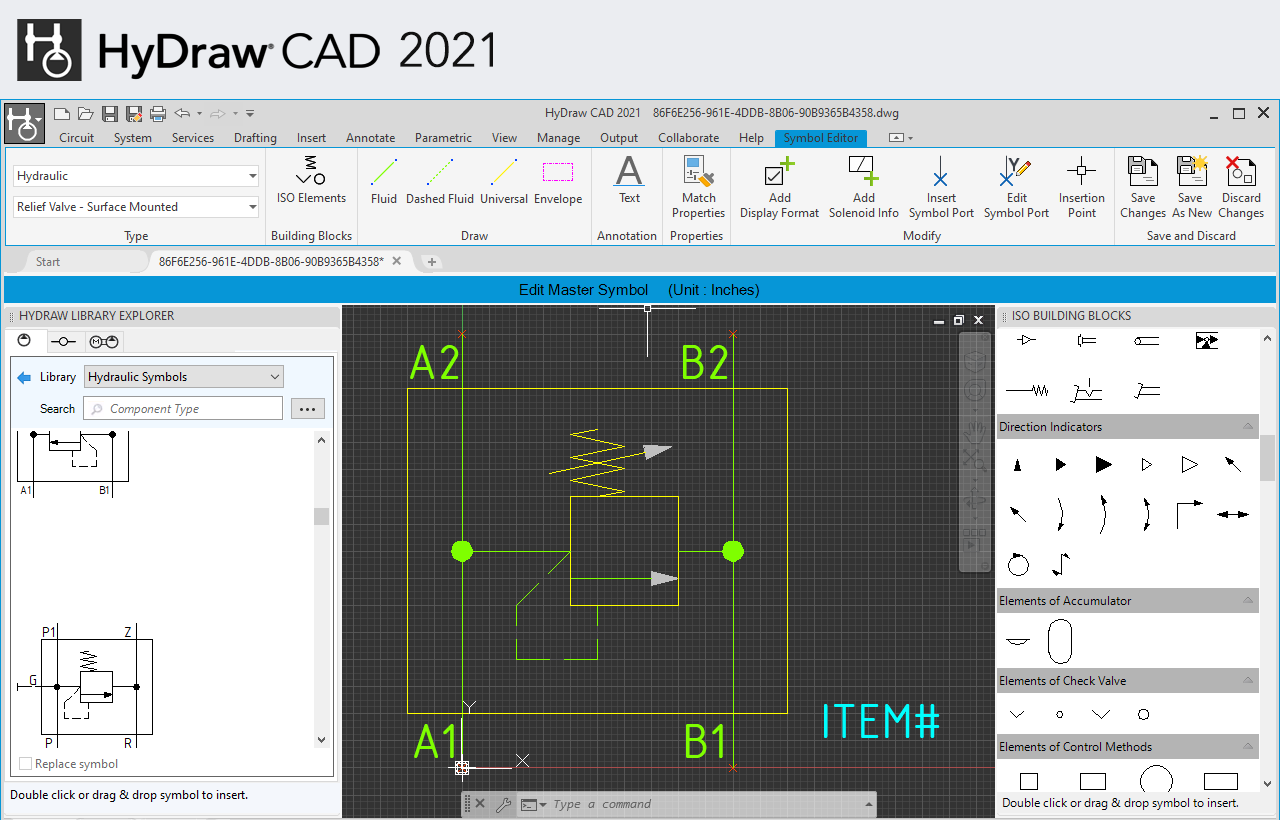Screen dimensions: 1280x820
Task: Click Discard Changes
Action: click(1241, 187)
